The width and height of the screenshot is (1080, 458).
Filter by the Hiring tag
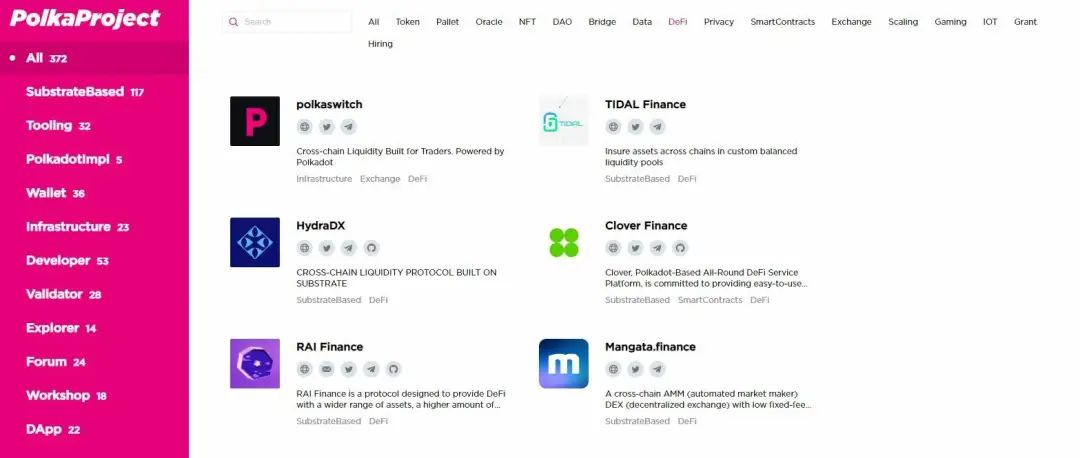tap(380, 44)
